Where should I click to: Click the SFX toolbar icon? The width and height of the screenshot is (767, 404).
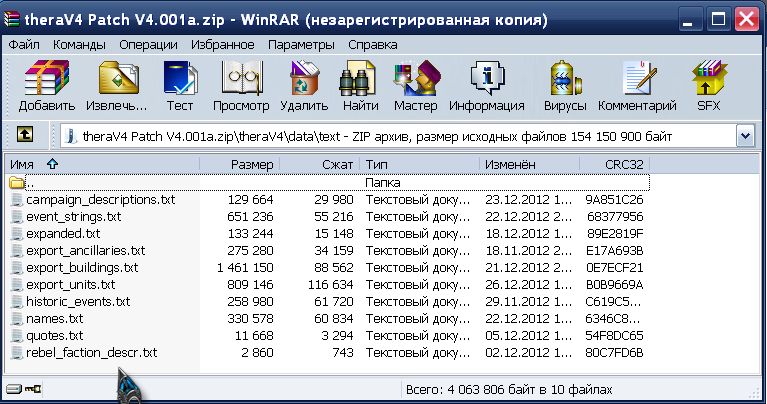(709, 78)
